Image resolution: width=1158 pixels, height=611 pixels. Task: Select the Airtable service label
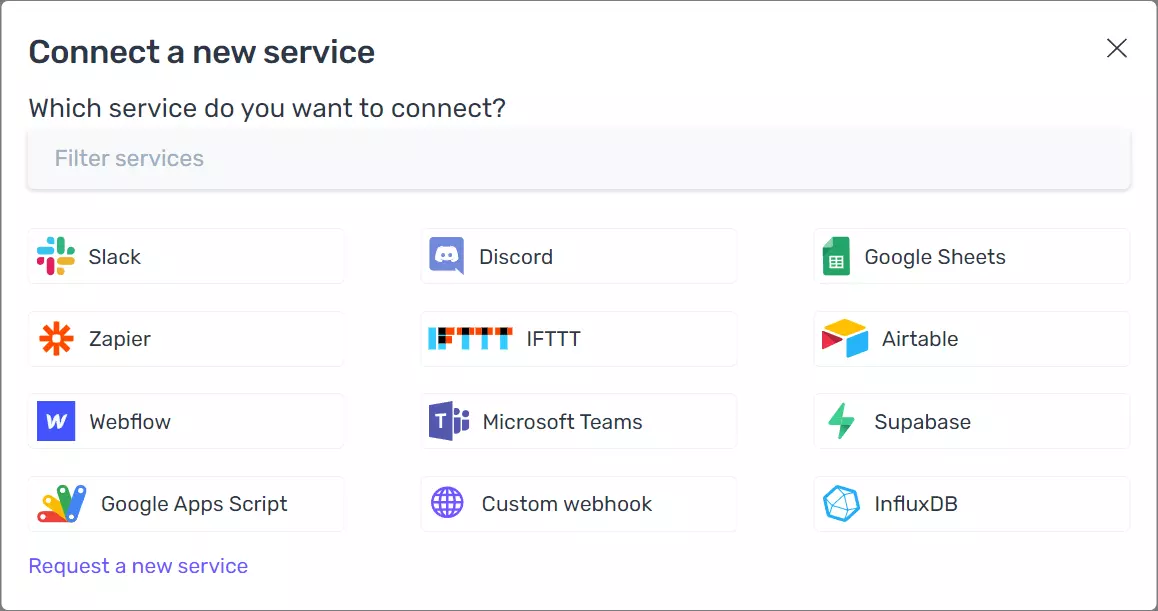pos(920,339)
